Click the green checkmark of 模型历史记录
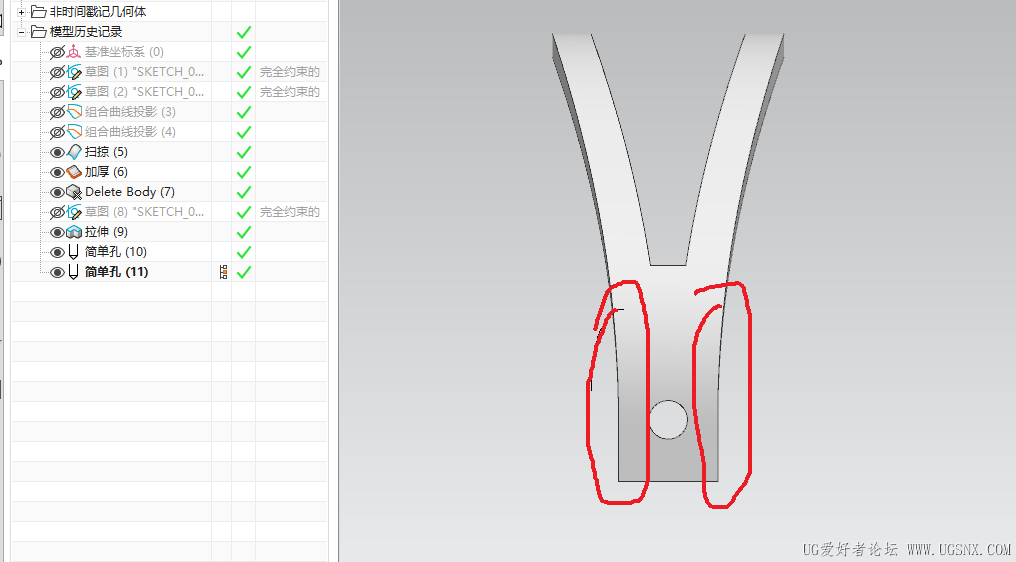The image size is (1016, 562). click(x=244, y=32)
